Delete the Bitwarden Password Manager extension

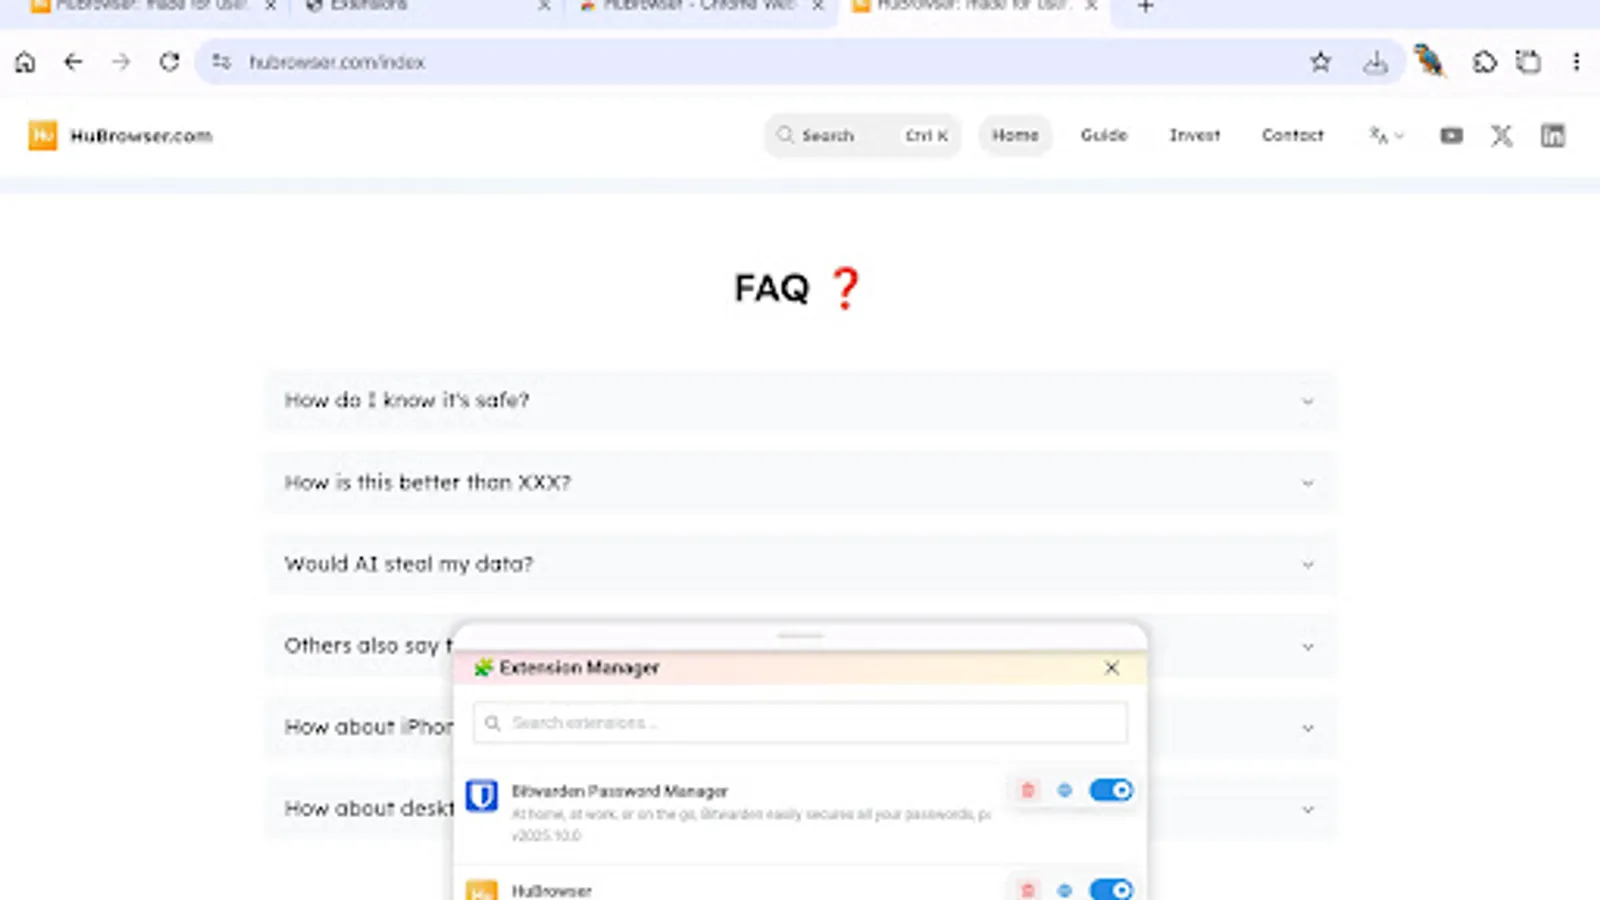[x=1027, y=790]
